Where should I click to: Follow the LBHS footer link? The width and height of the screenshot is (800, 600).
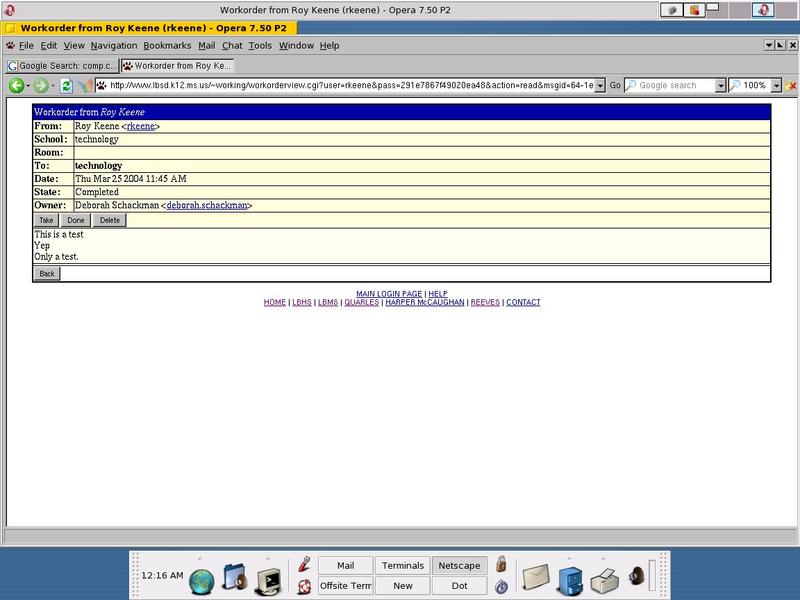302,302
